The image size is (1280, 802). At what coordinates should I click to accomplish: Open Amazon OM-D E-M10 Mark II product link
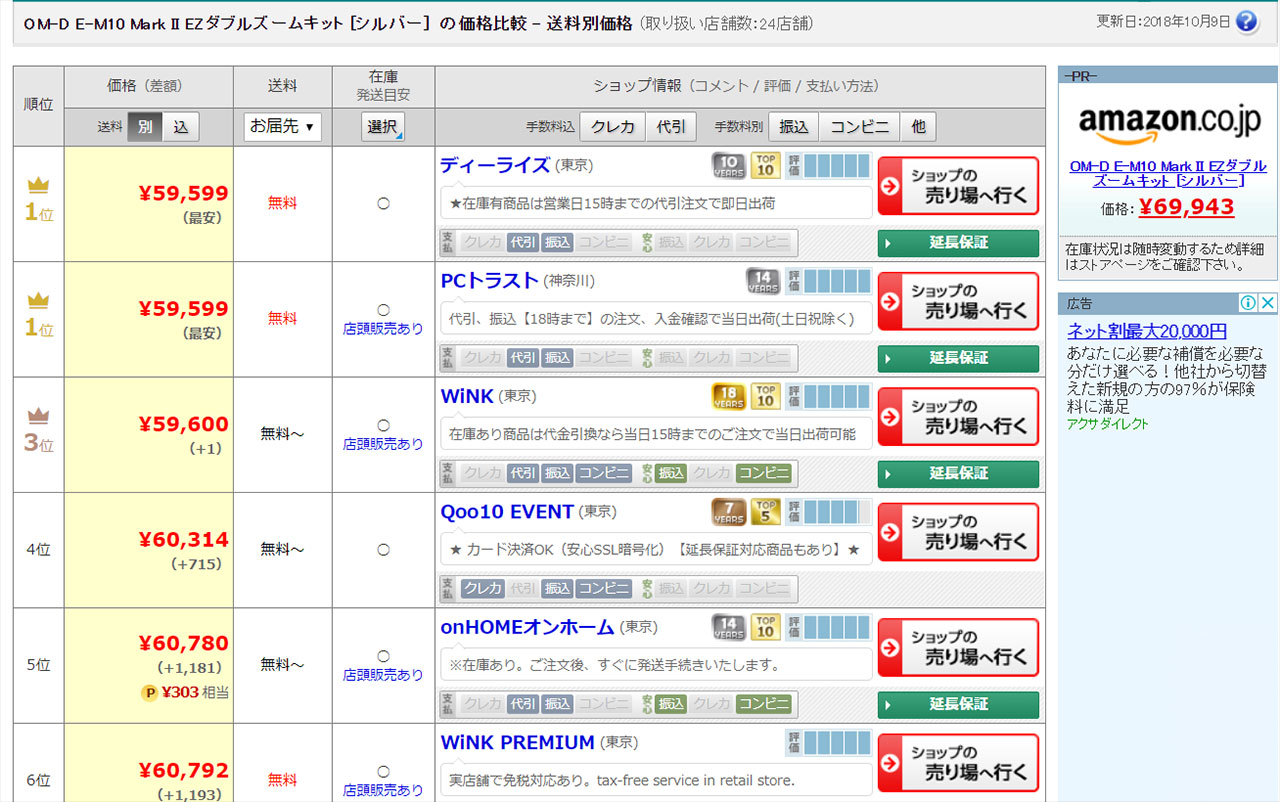[1168, 173]
